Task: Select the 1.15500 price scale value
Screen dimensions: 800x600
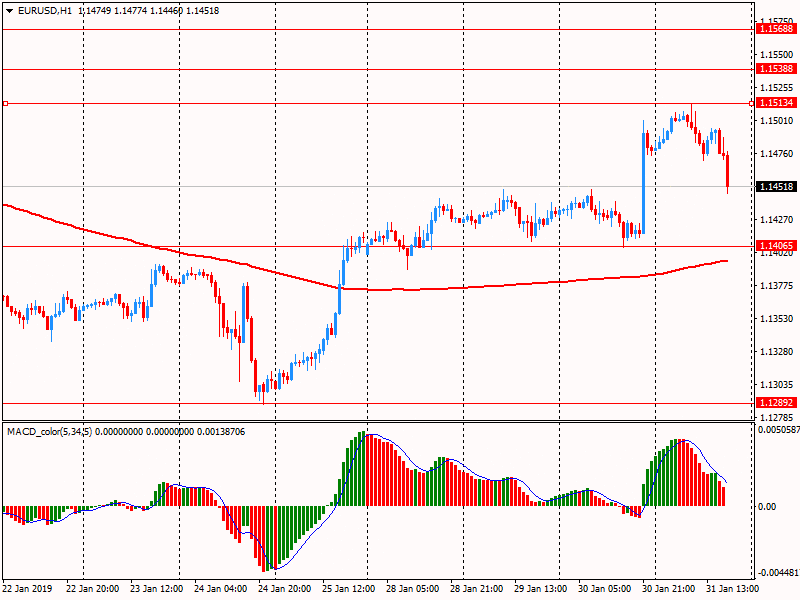Action: 777,55
